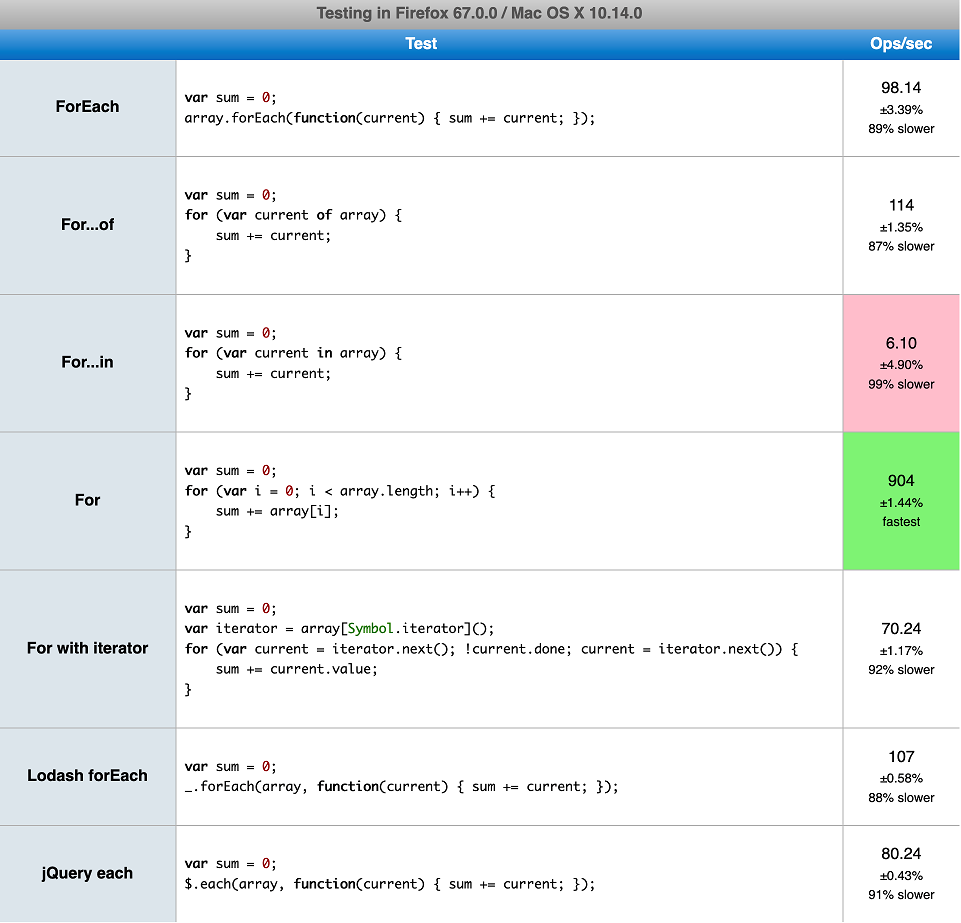The height and width of the screenshot is (923, 961).
Task: Click the pink 6.10 slowest result cell
Action: point(901,363)
